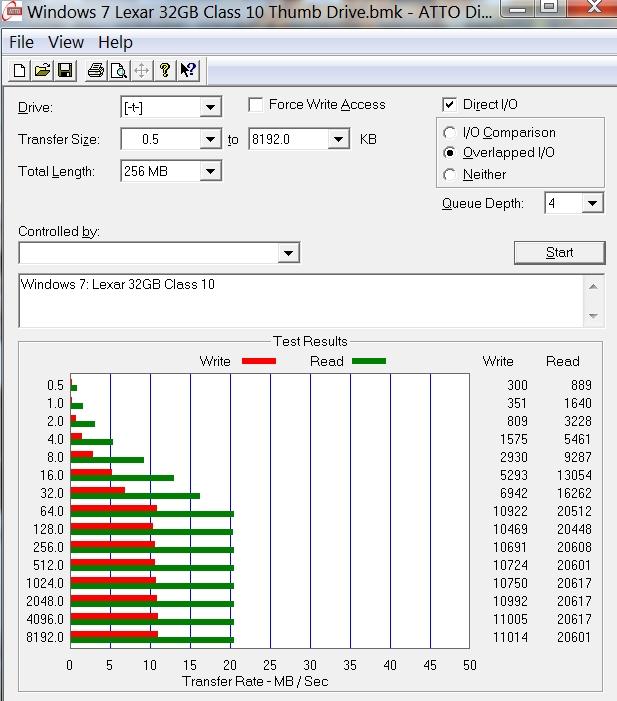Click the yellow question mark About icon
This screenshot has width=617, height=701.
point(165,71)
